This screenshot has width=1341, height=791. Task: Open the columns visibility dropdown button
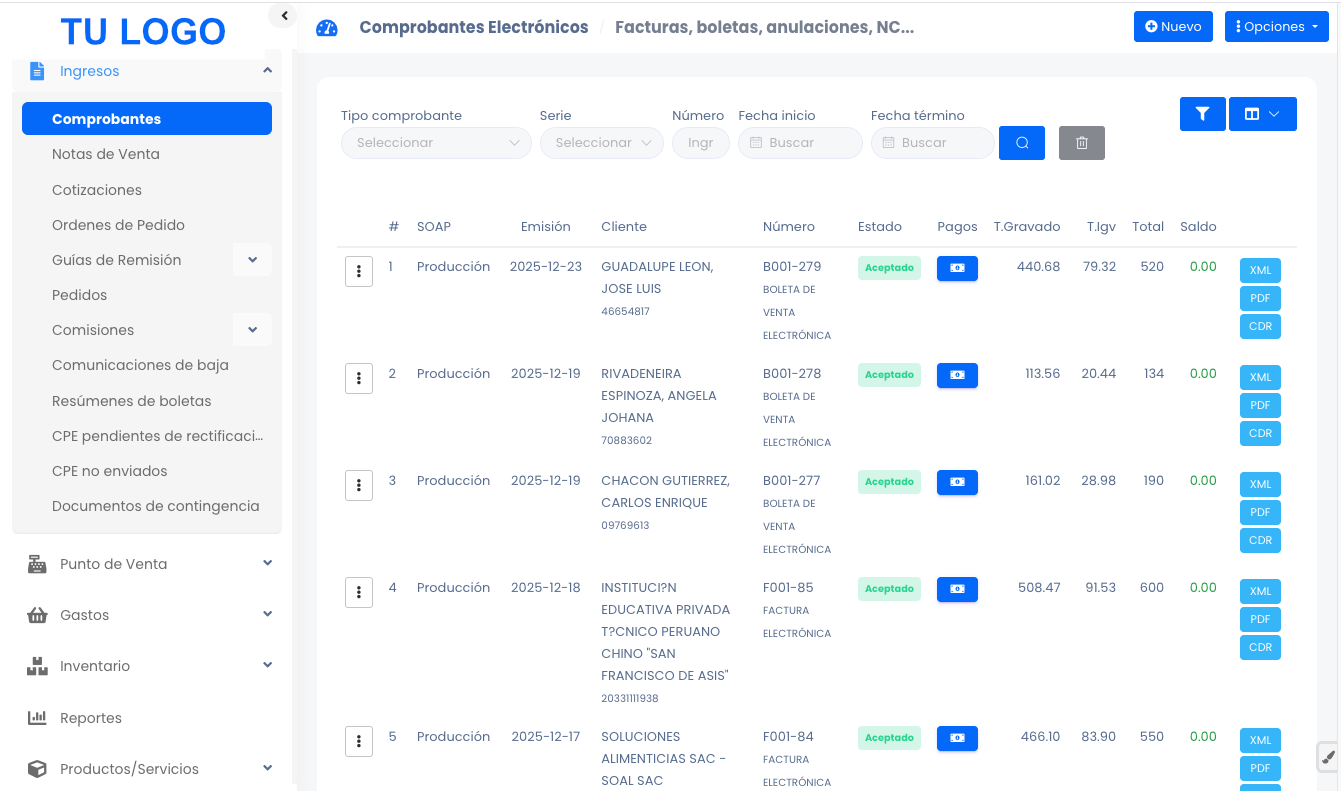point(1262,114)
